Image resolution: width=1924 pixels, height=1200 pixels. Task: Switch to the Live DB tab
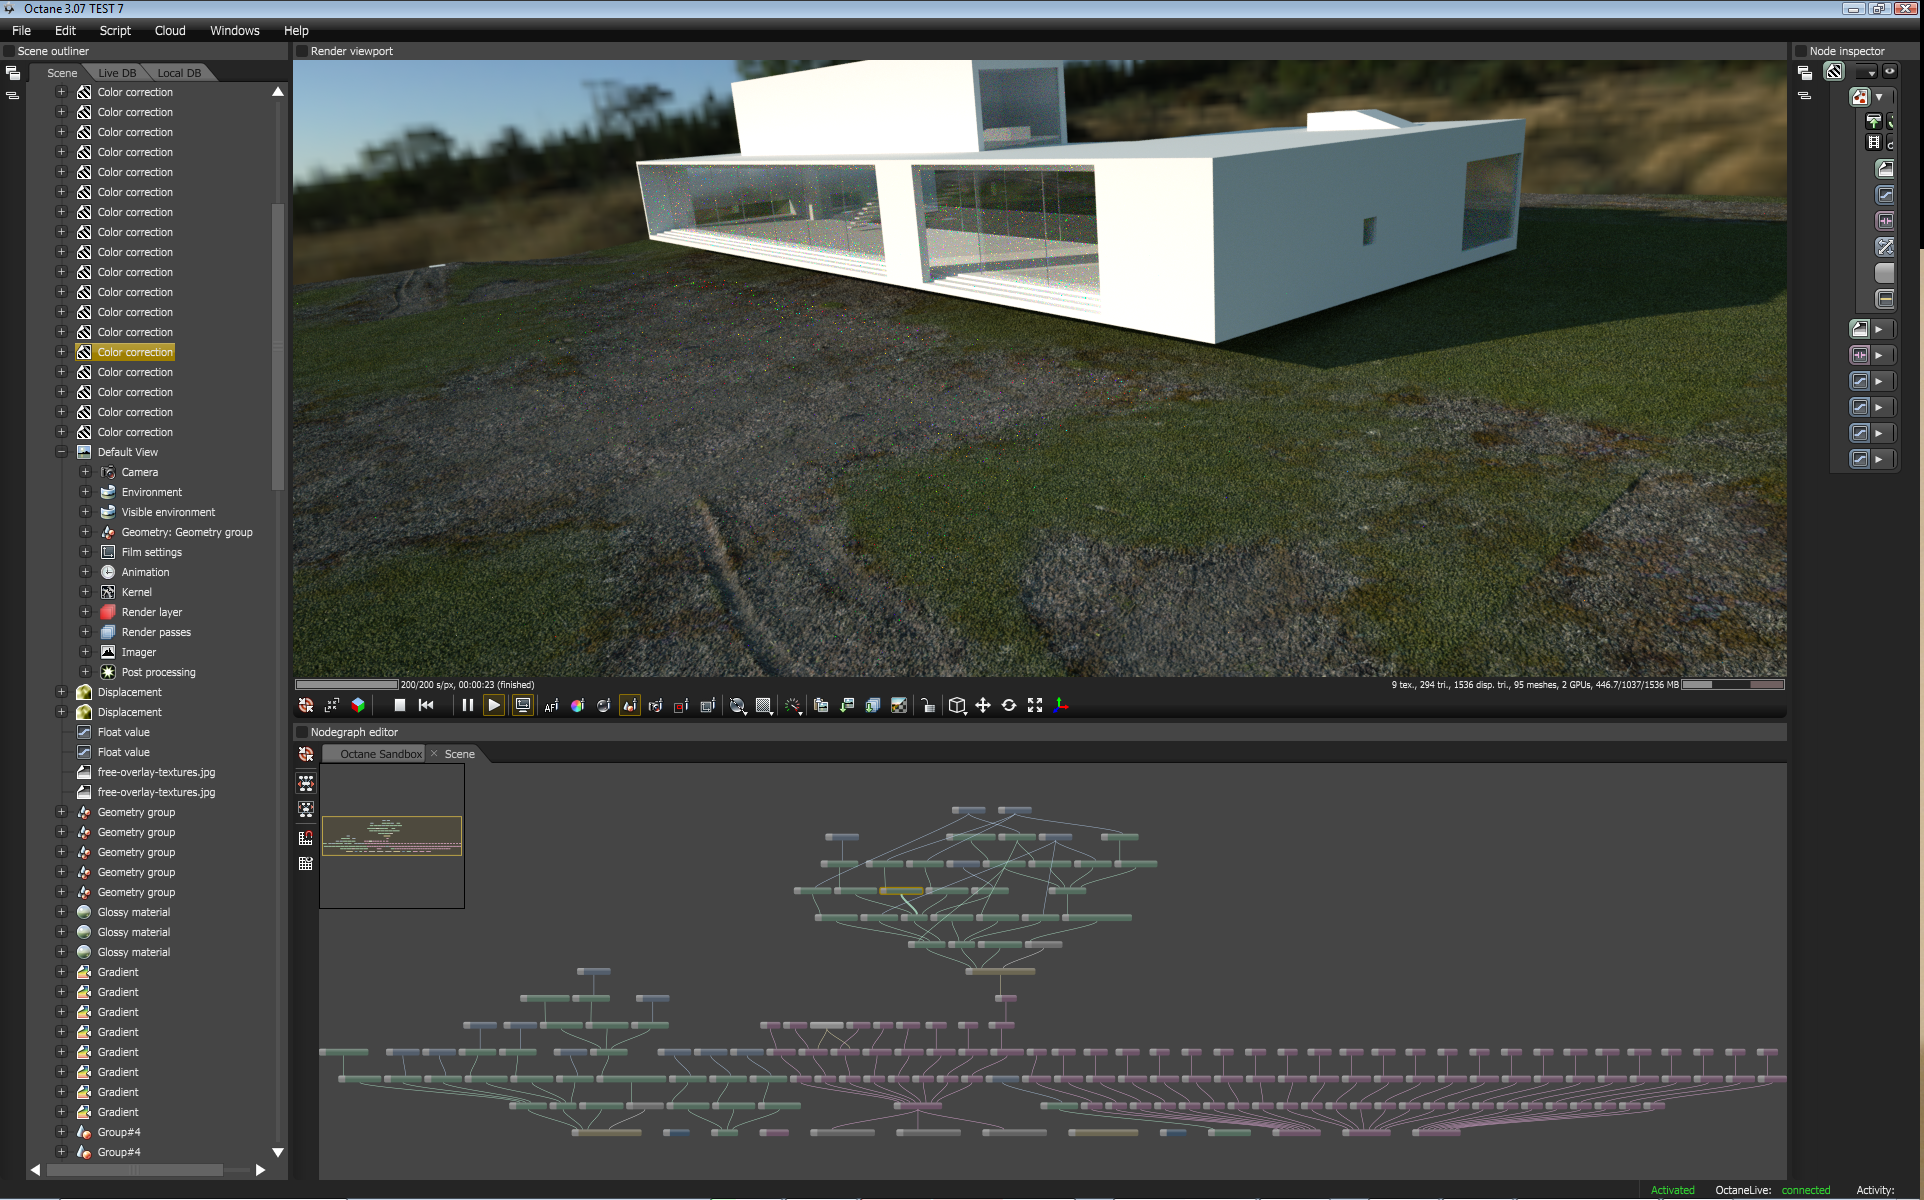tap(116, 73)
